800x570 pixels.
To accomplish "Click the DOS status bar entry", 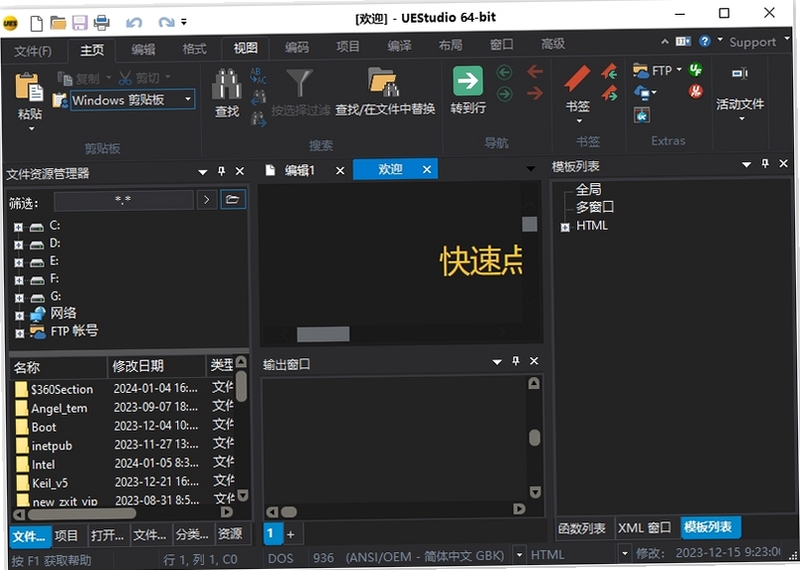I will tap(281, 558).
